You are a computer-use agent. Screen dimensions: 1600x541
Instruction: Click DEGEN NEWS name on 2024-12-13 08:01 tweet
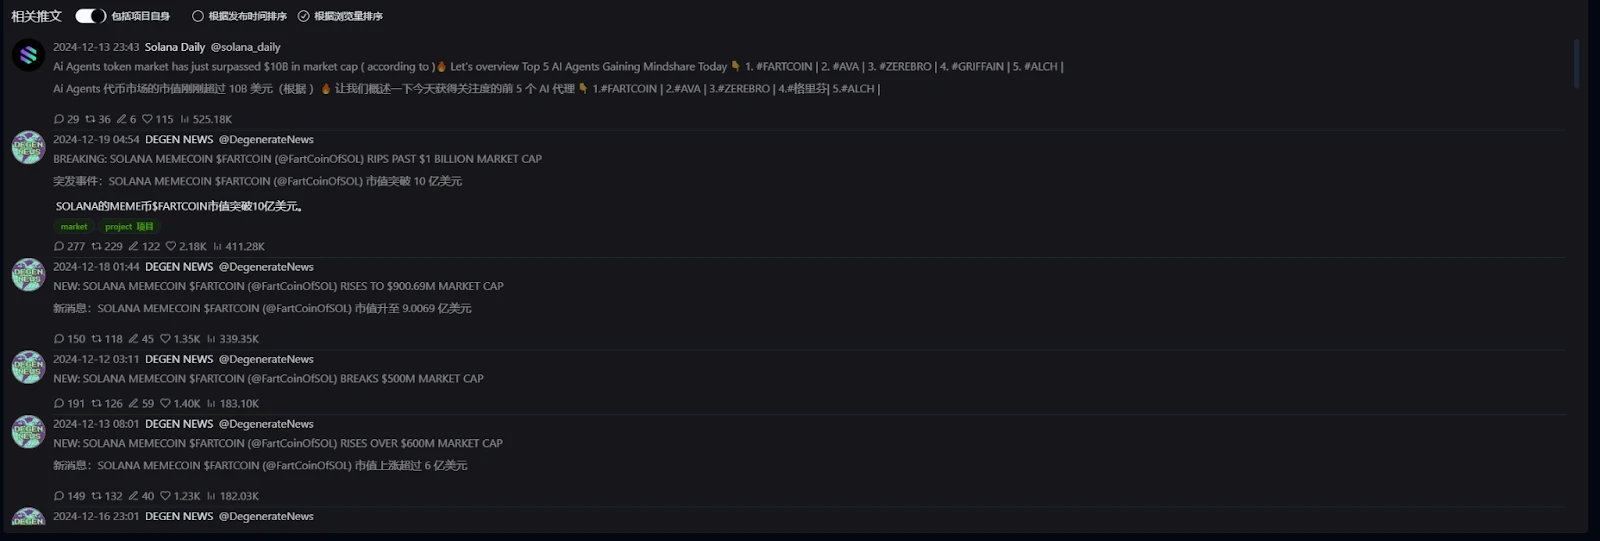(x=179, y=424)
